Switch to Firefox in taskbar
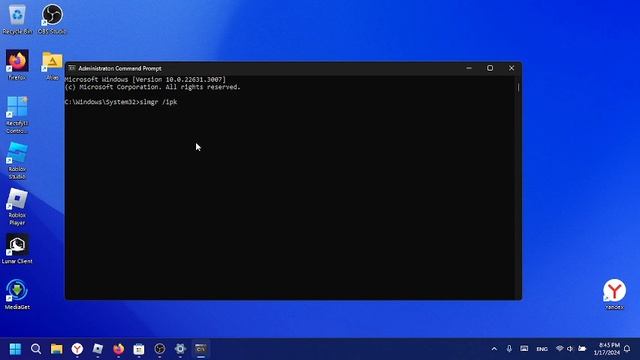640x360 pixels. click(x=118, y=349)
